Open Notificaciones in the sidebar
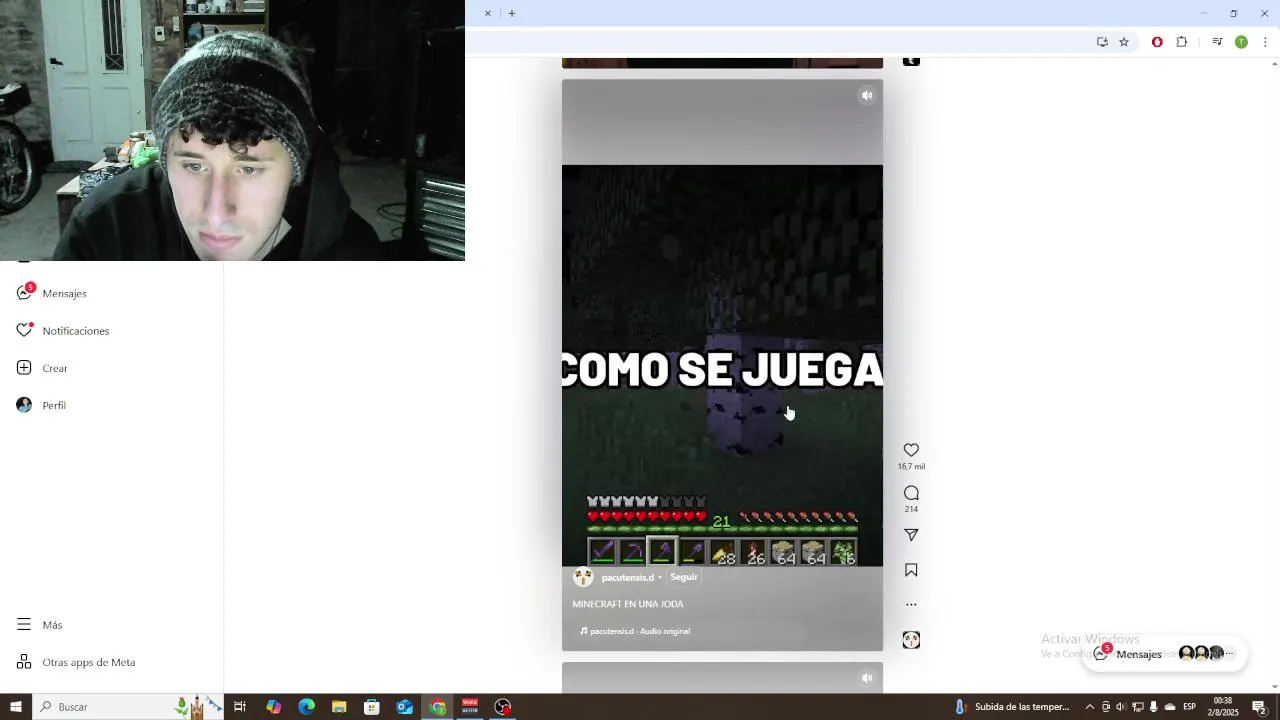The width and height of the screenshot is (1280, 720). click(75, 331)
